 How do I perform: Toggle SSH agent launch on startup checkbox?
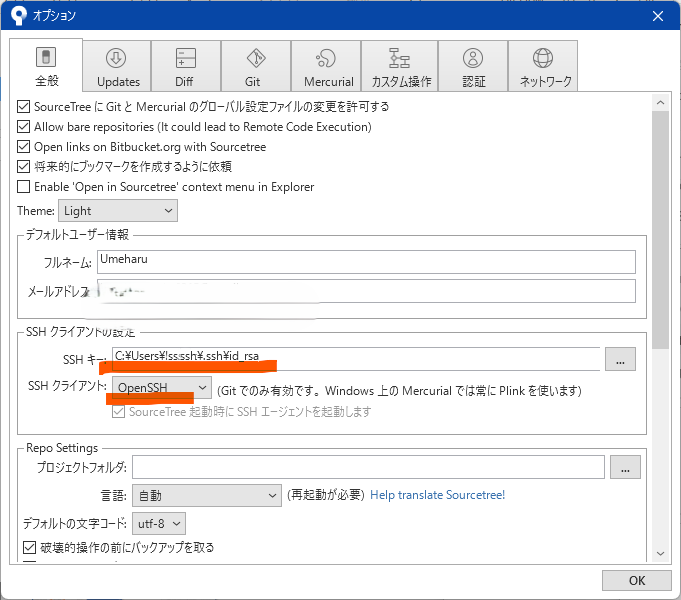pyautogui.click(x=119, y=411)
